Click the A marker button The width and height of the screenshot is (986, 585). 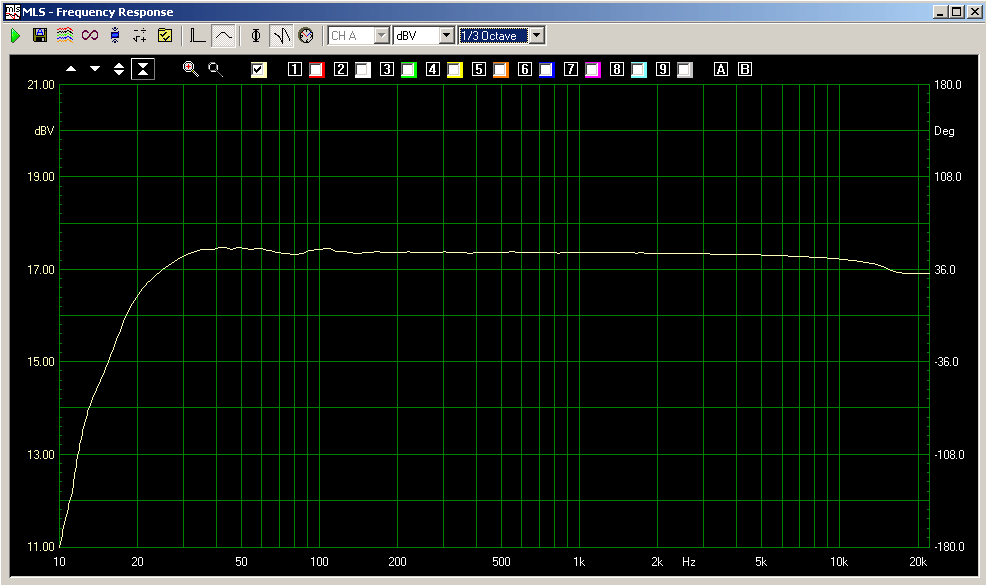(x=721, y=69)
